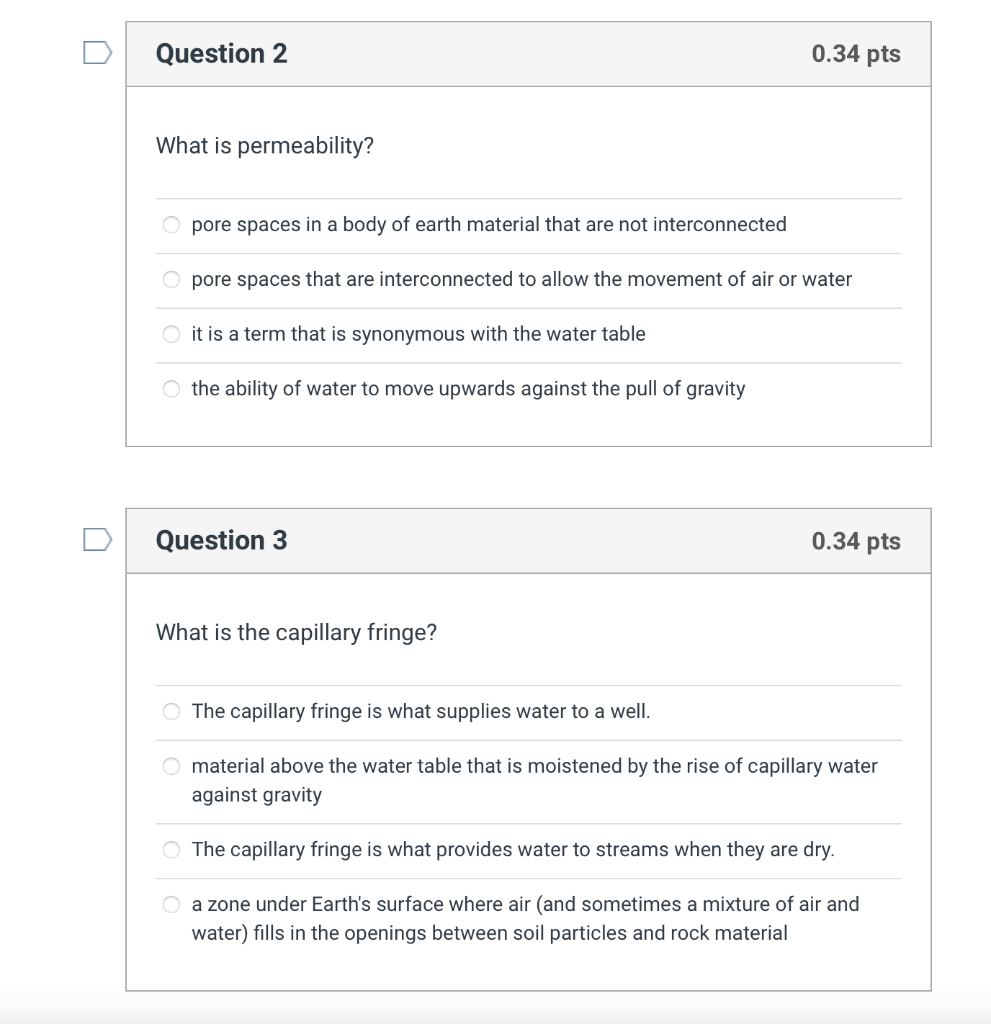
Task: Select radio for zone under Earth's surface answer
Action: click(x=172, y=905)
